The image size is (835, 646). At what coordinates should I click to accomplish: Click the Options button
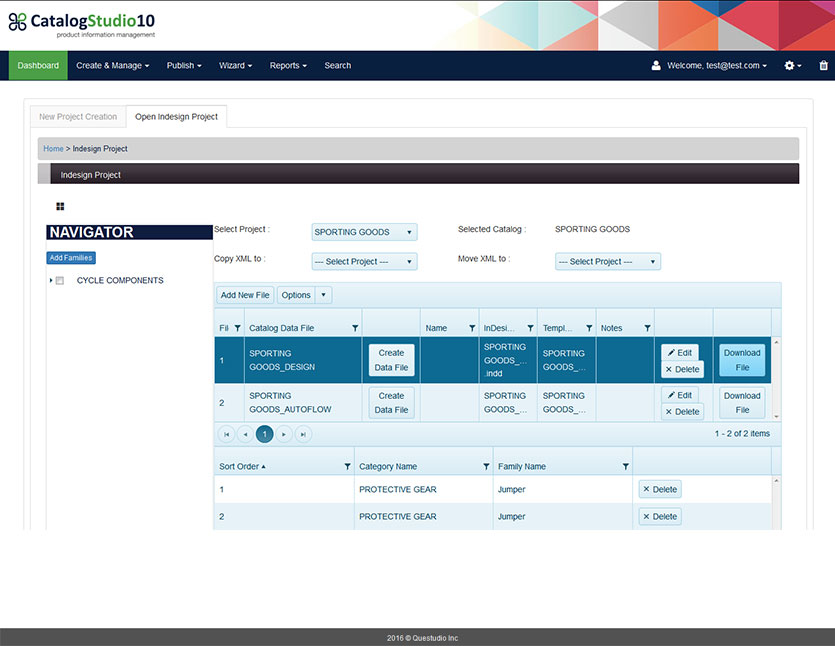(x=296, y=295)
